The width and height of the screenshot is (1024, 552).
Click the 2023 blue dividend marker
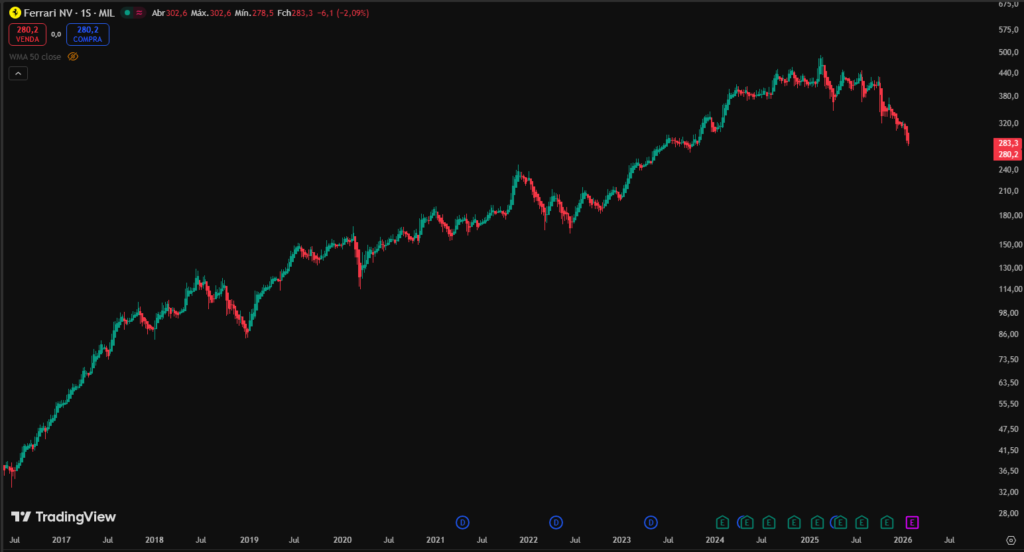point(651,522)
